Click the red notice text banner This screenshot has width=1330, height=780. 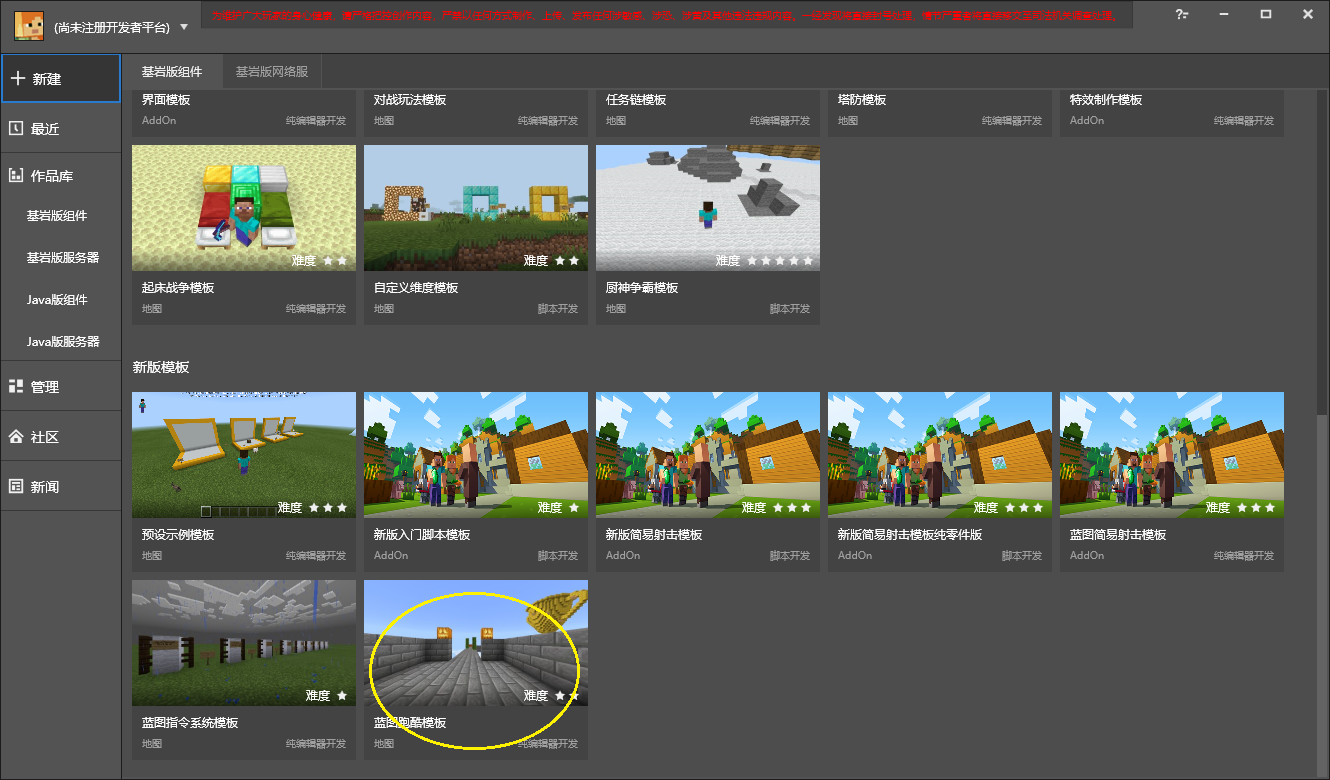pyautogui.click(x=668, y=16)
